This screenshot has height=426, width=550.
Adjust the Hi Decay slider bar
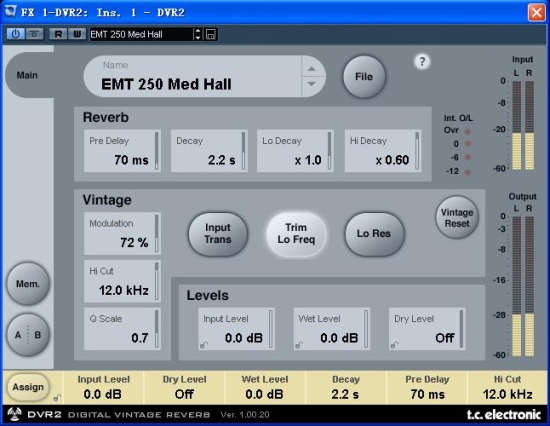pos(417,151)
